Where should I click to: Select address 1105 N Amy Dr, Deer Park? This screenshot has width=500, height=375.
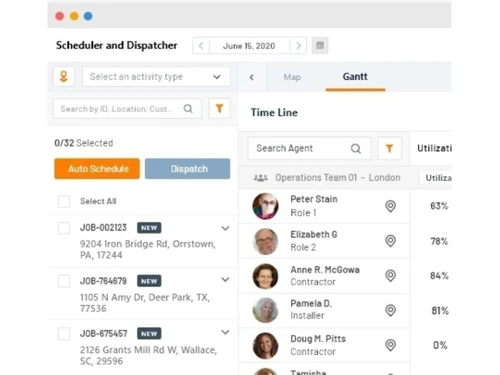coord(145,303)
